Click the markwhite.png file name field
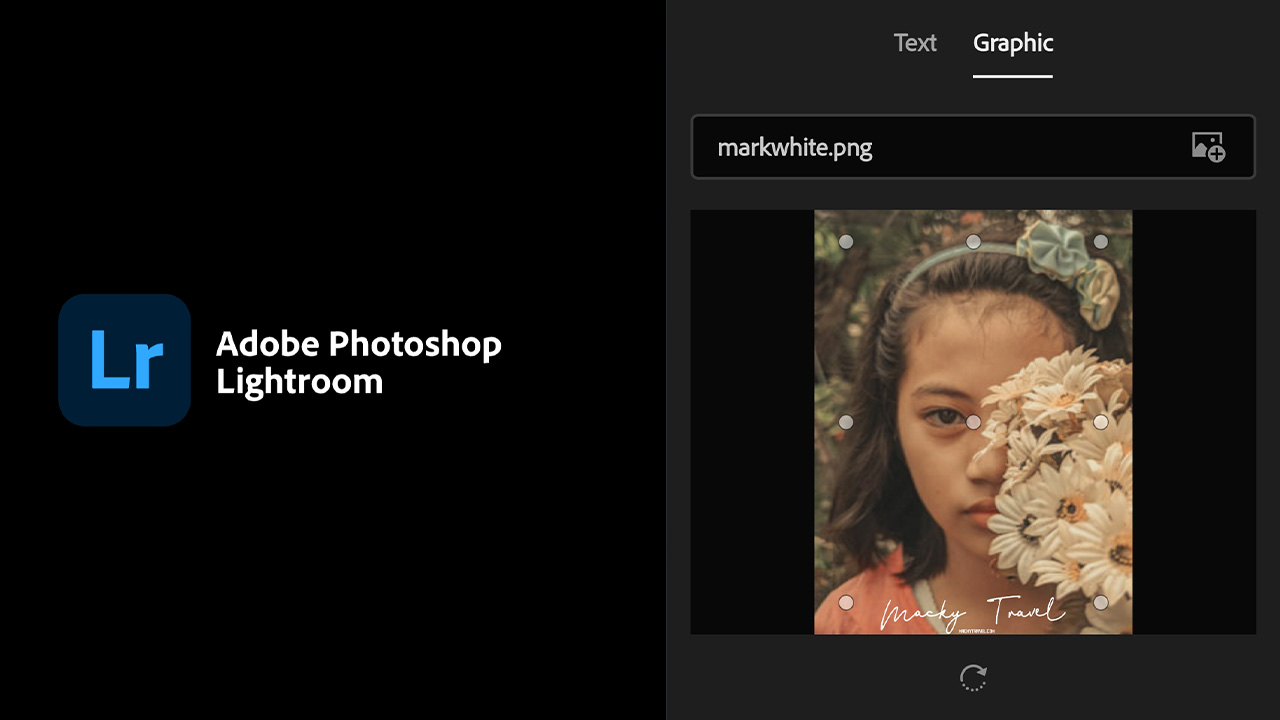 [x=930, y=148]
